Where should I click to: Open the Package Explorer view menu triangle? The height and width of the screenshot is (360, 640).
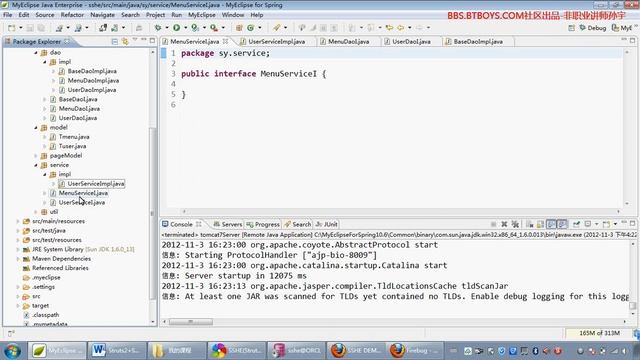pos(135,40)
